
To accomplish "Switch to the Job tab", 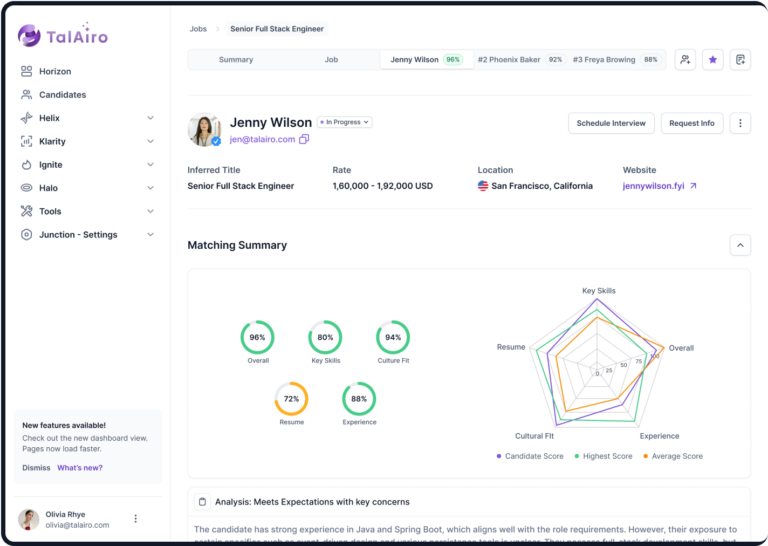I will click(x=331, y=60).
